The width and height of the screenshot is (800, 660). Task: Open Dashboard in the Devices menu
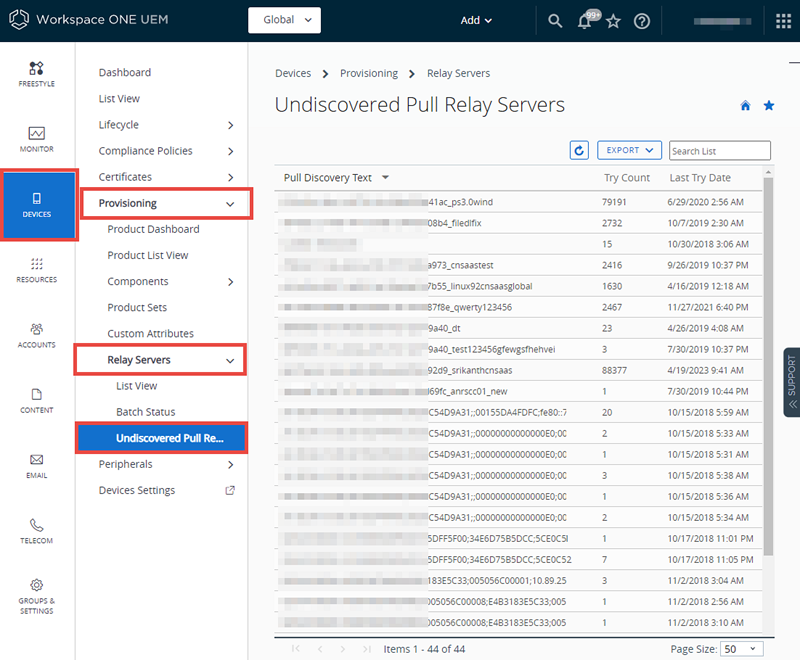[125, 72]
